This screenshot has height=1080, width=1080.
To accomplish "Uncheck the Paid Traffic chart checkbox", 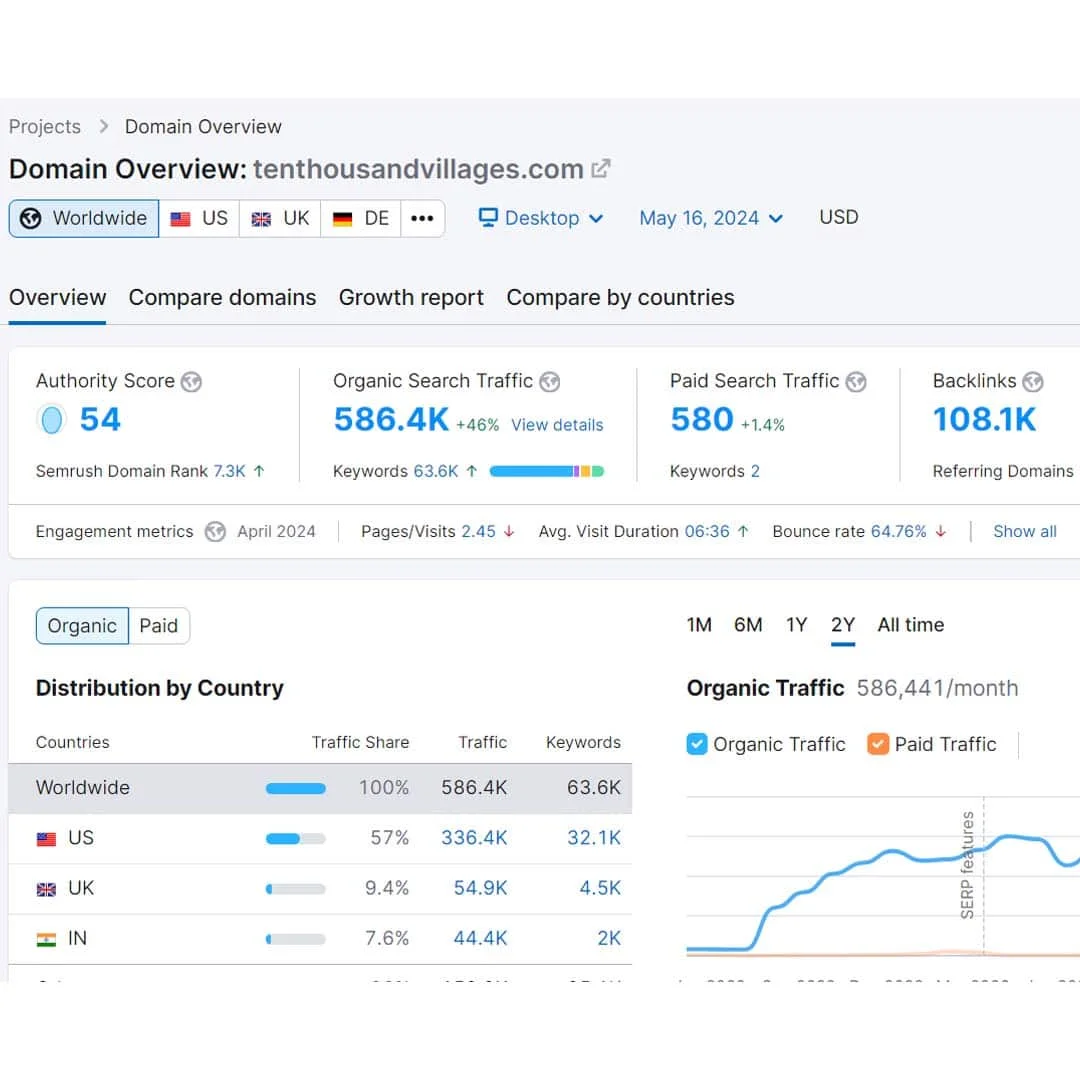I will pyautogui.click(x=878, y=744).
